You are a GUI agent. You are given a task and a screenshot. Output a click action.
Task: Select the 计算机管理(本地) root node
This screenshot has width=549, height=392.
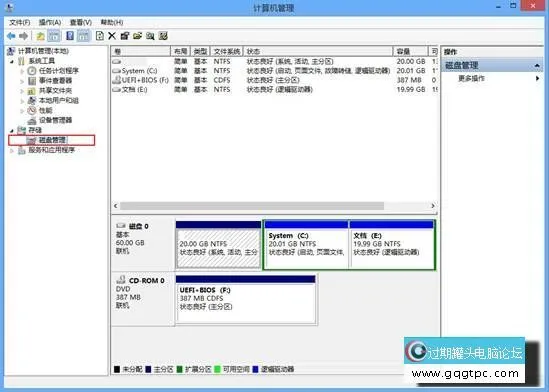[43, 51]
